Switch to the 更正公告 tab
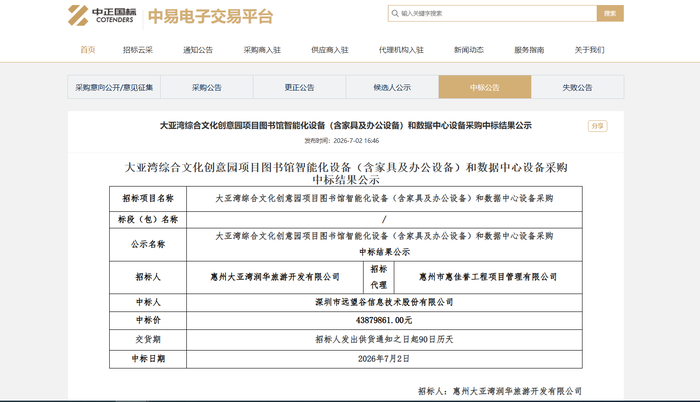 [x=300, y=87]
